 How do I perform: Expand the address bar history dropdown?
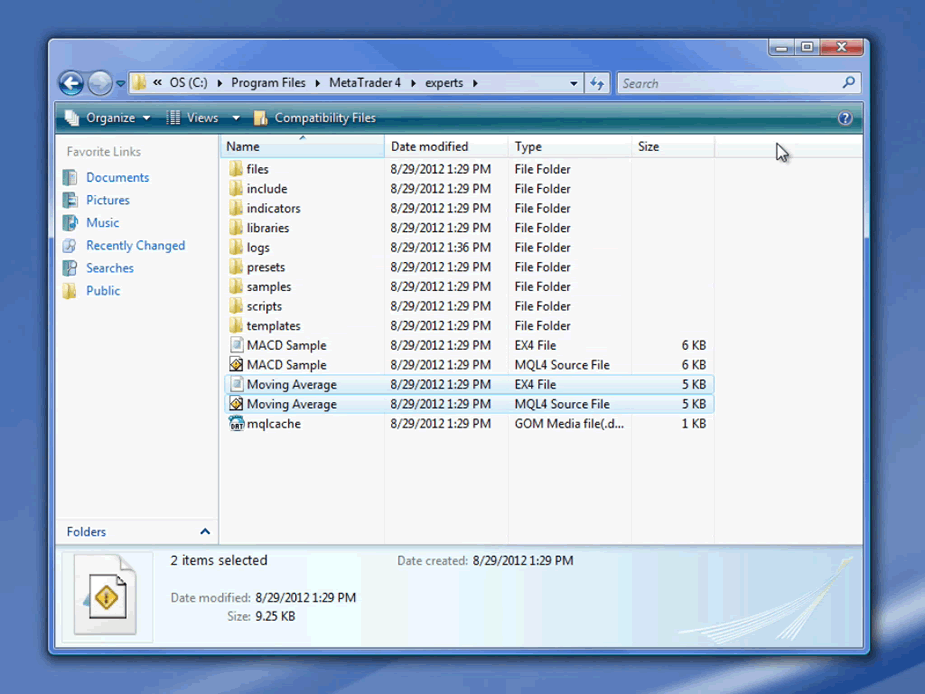coord(573,83)
